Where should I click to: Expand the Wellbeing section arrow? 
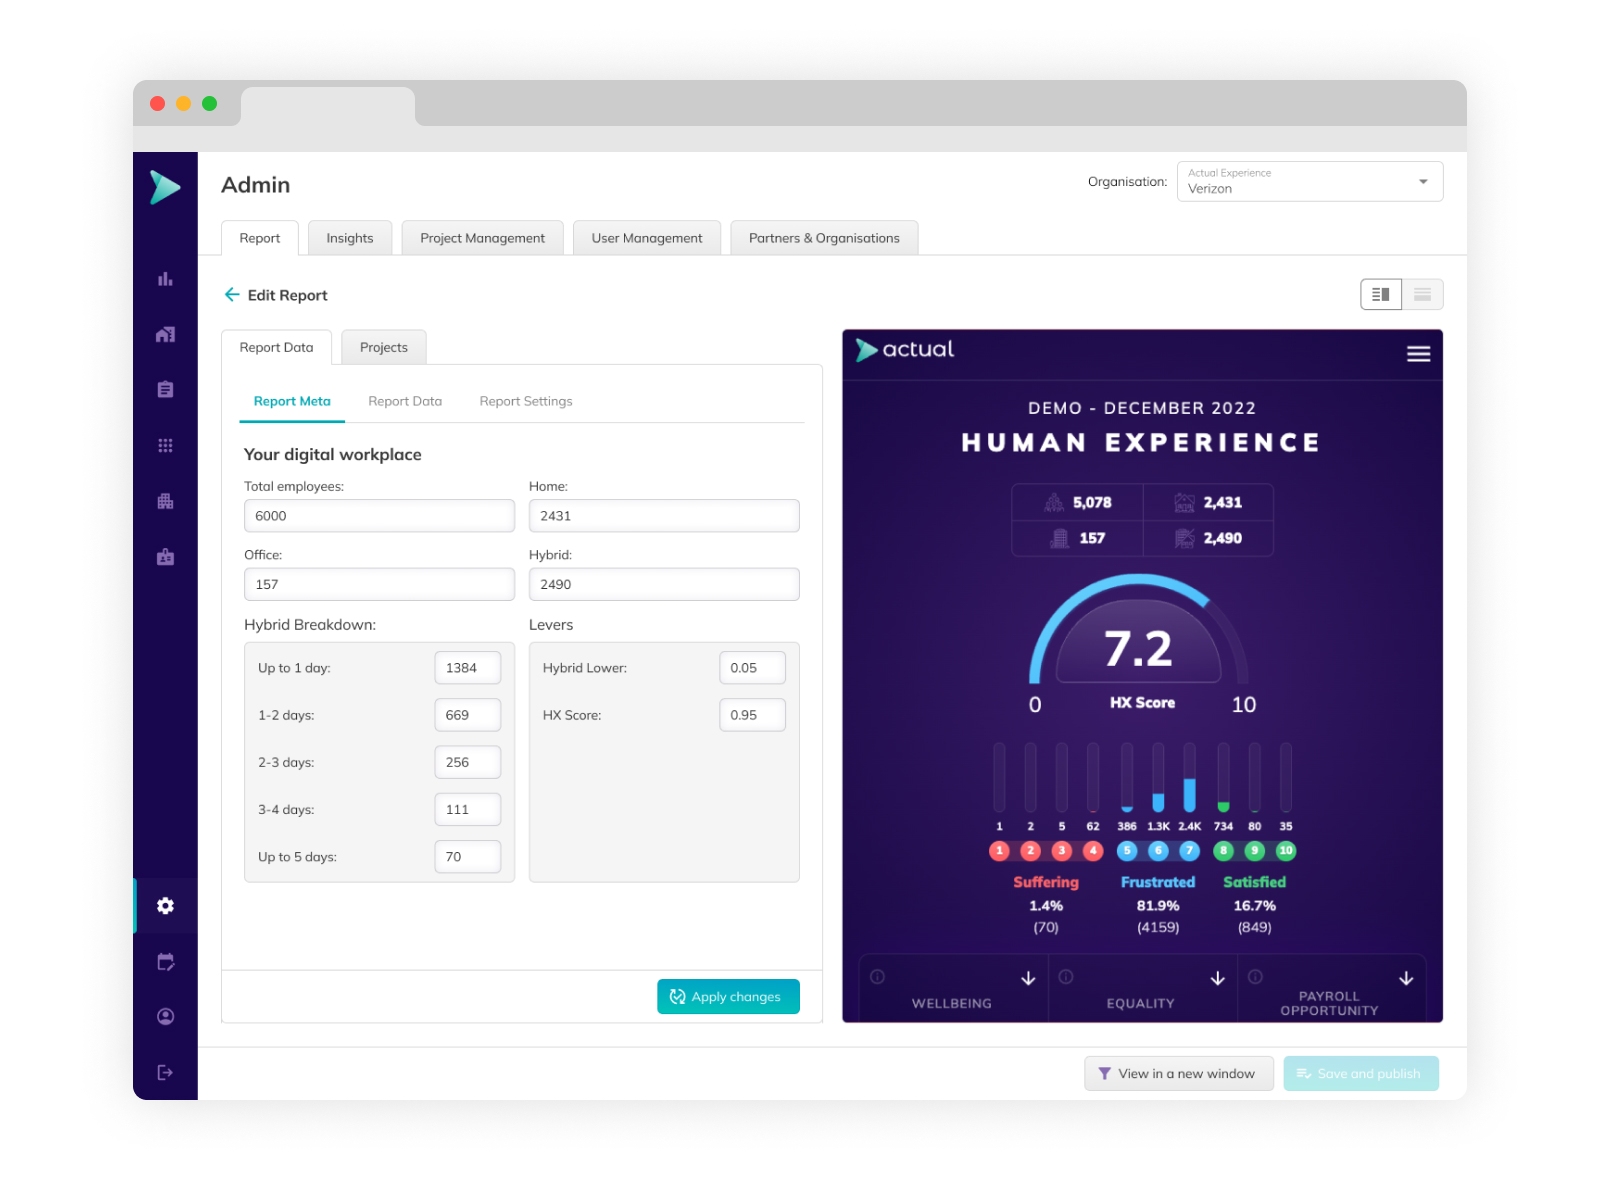(1028, 978)
